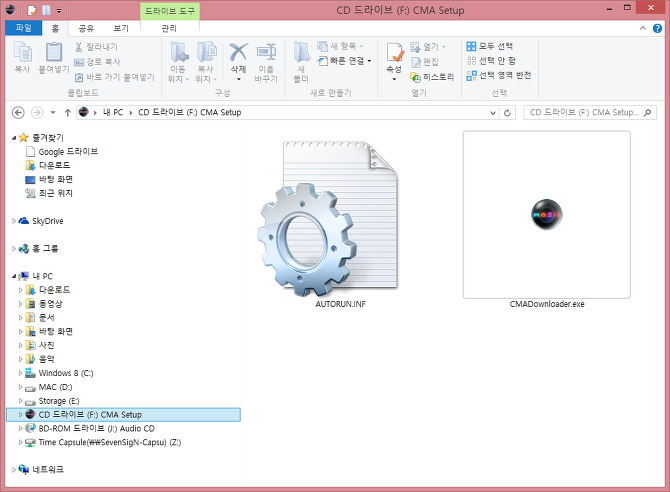
Task: Collapse the Favorites (즐겨찾기) tree node
Action: pos(14,138)
